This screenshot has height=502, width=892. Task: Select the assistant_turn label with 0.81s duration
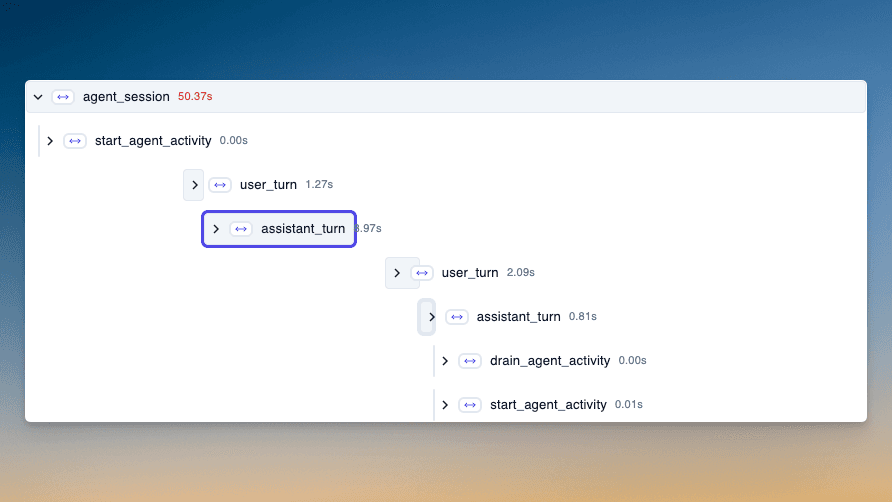[x=518, y=317]
